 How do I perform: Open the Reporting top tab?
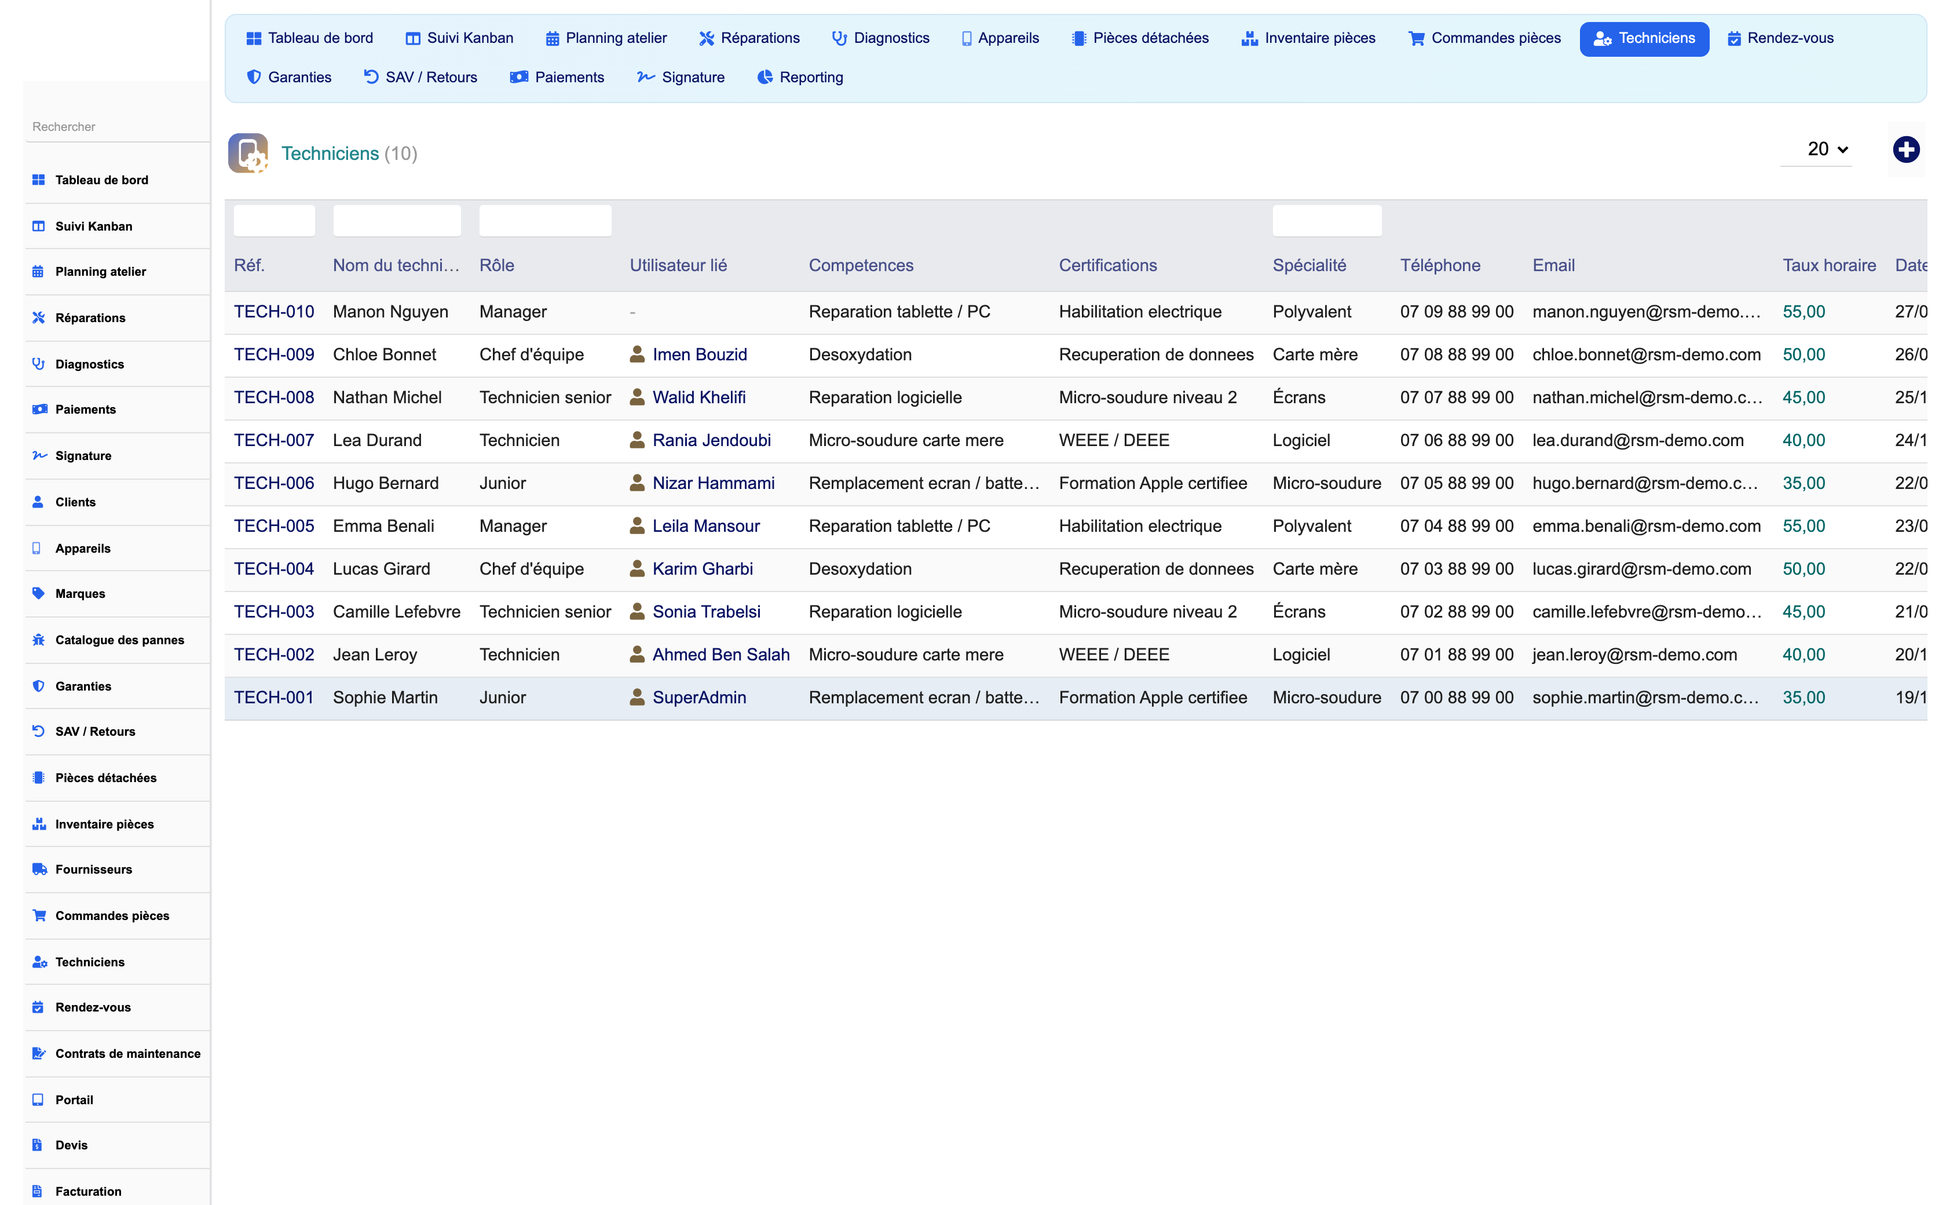[x=800, y=77]
